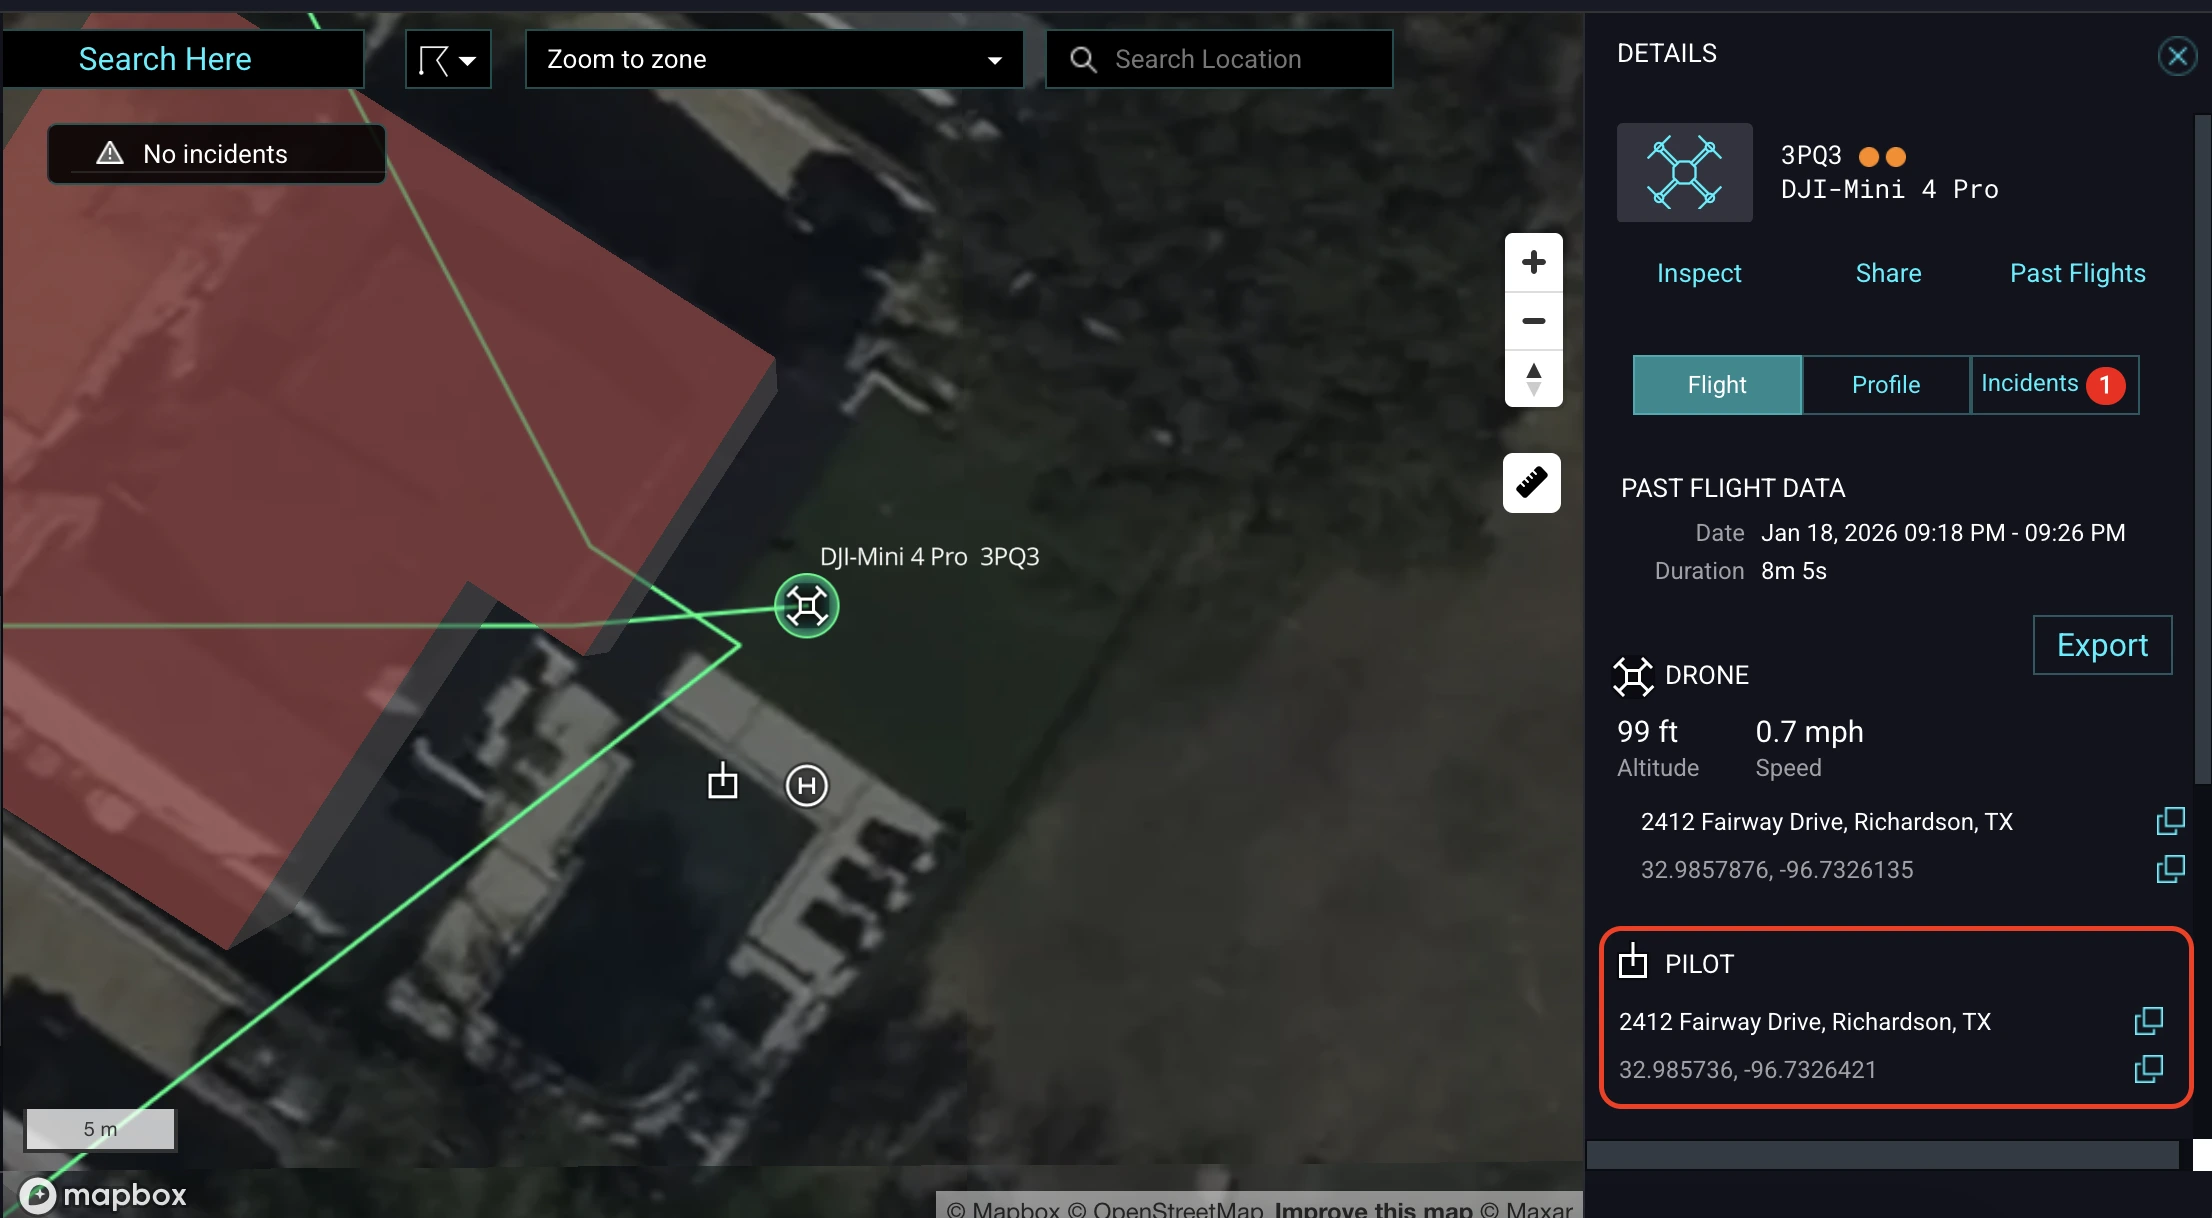
Task: Expand the flag zone selector dropdown
Action: coord(448,59)
